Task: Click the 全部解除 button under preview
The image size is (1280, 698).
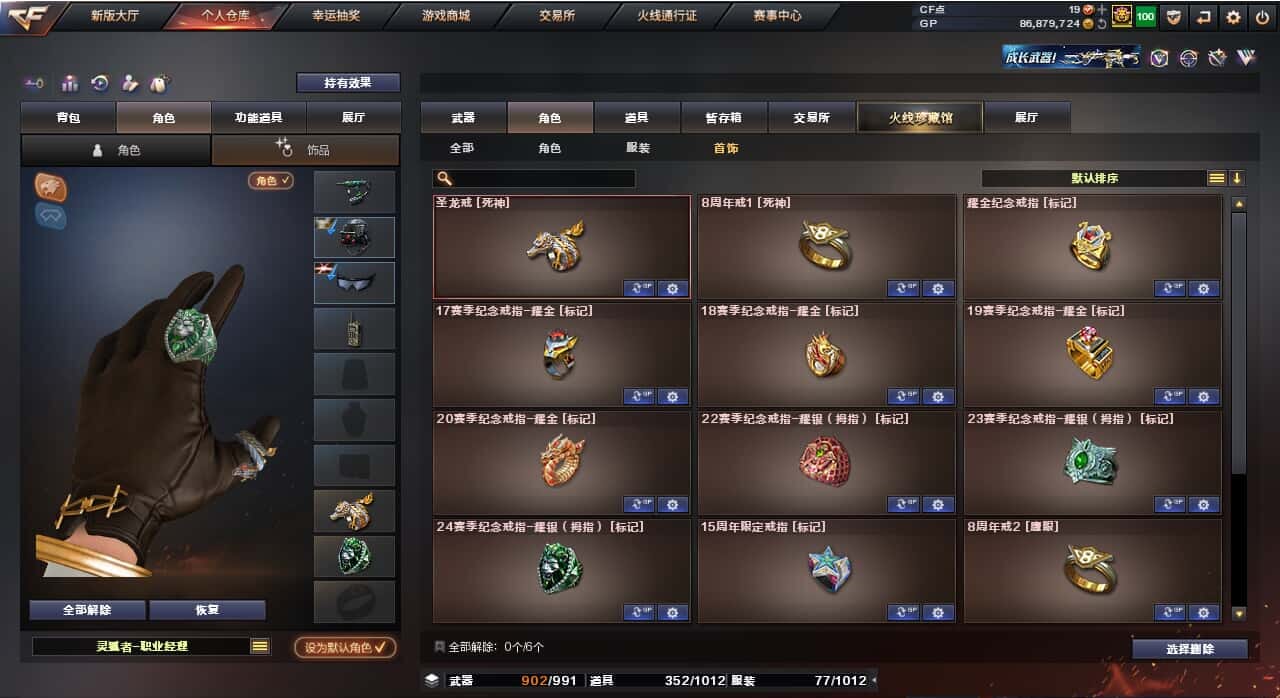Action: pos(87,609)
